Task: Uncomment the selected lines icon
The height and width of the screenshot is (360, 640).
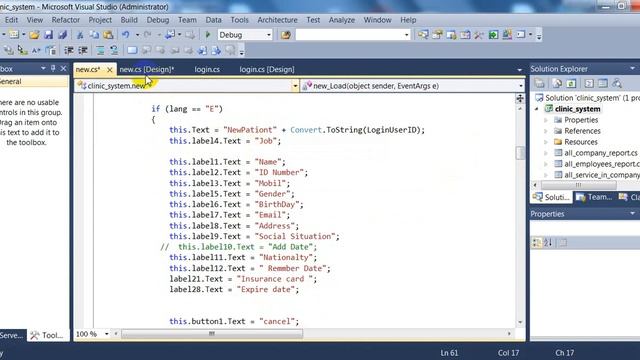Action: 114,50
